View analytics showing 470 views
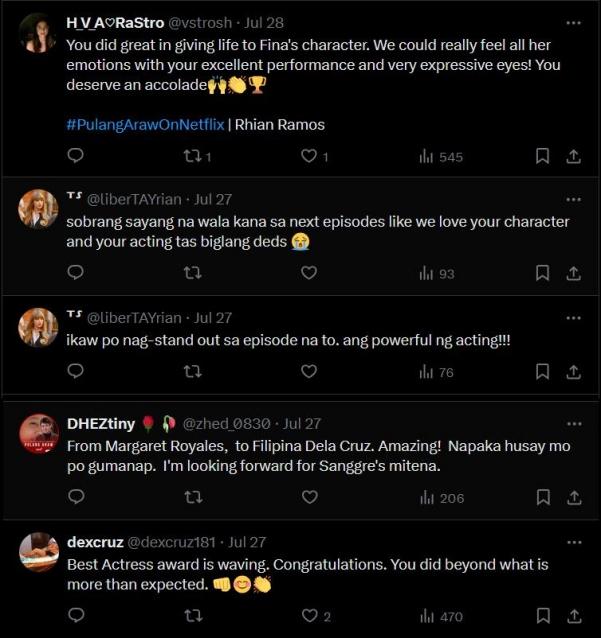Screen dimensions: 601x638 tap(441, 616)
